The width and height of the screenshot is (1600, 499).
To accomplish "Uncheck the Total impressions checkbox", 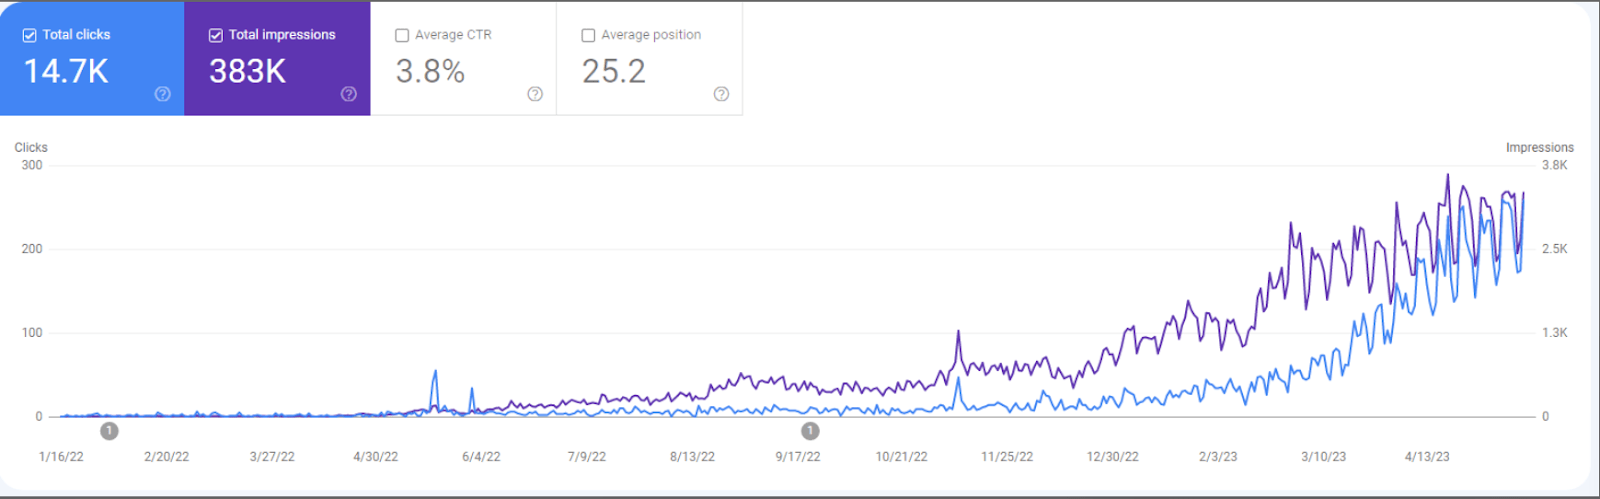I will tap(216, 35).
